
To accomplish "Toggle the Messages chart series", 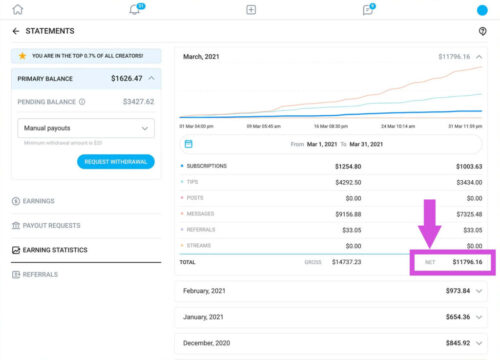I will pos(197,214).
